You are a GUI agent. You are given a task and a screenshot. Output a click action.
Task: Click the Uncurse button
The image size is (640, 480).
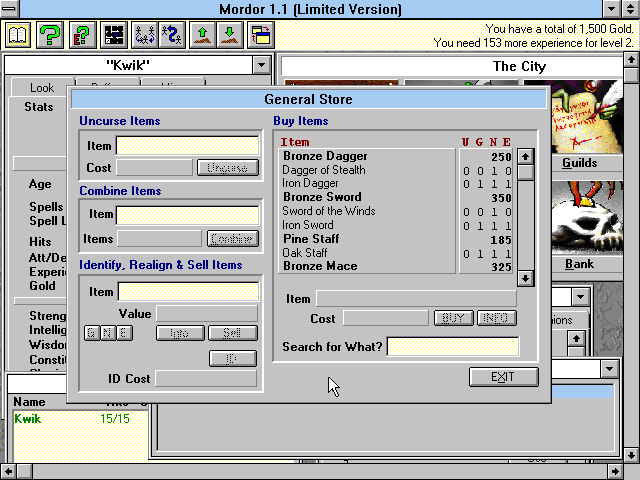click(228, 168)
